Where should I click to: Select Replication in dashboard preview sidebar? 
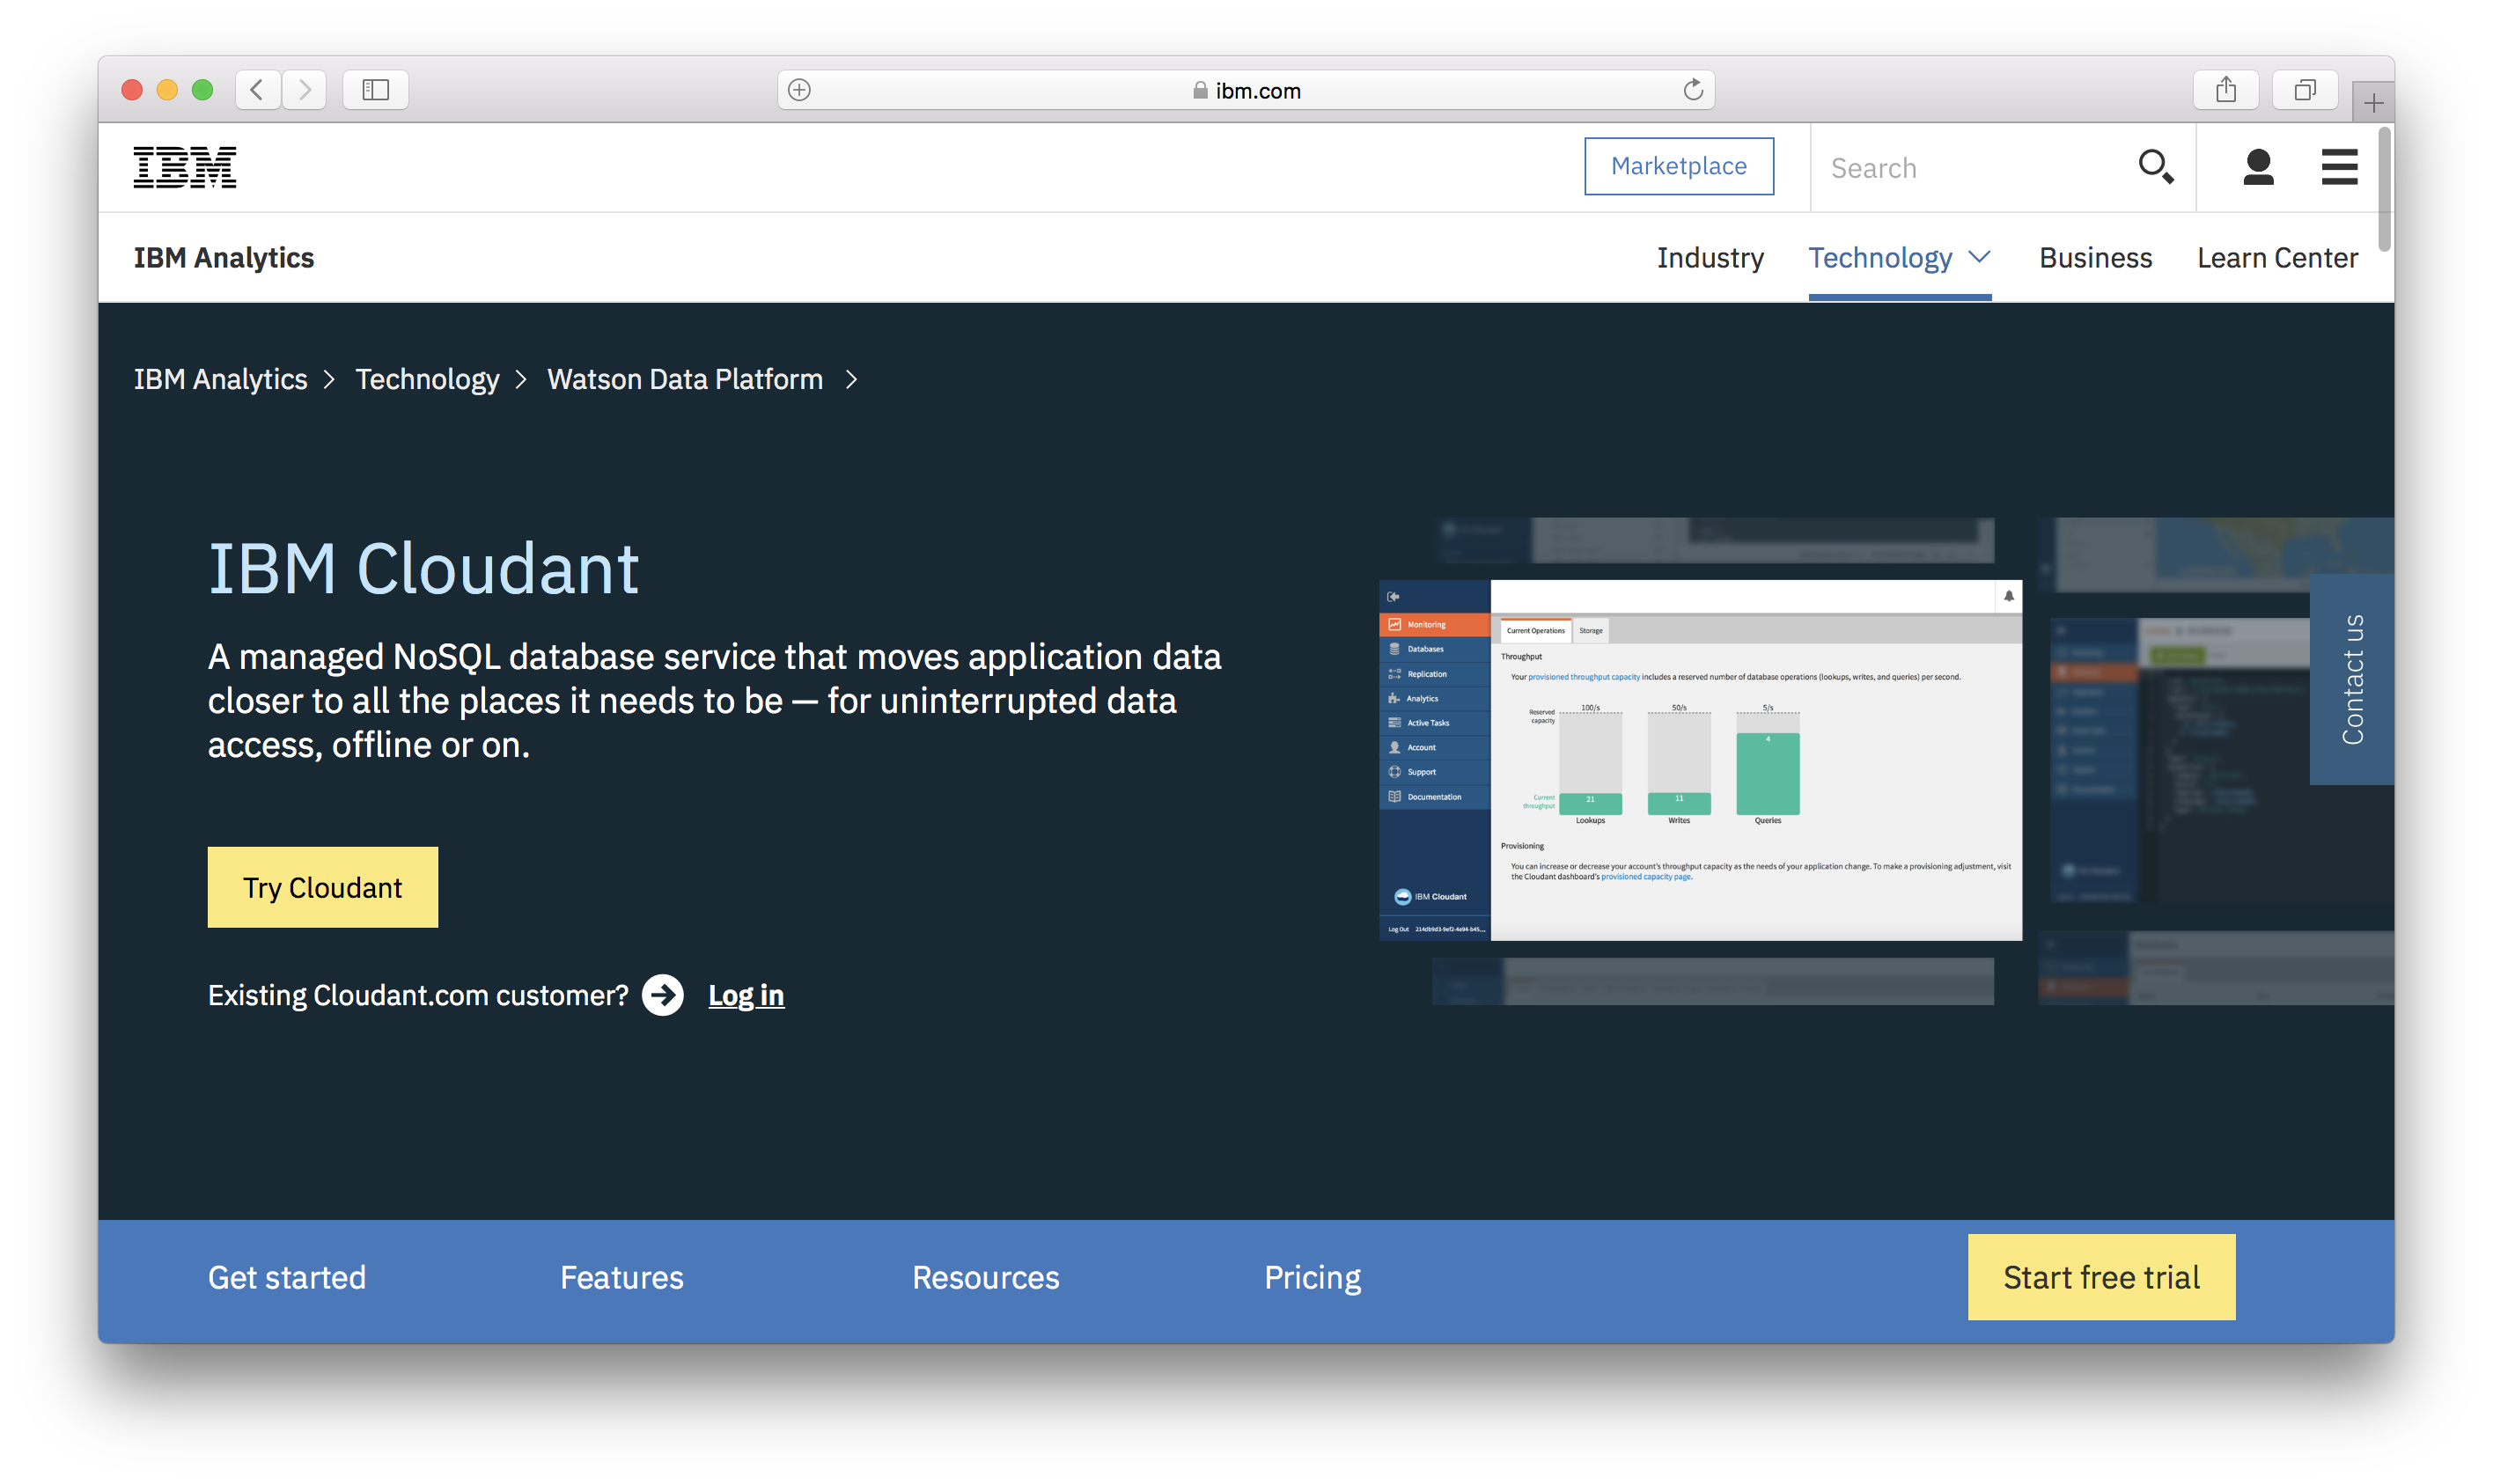tap(1434, 674)
